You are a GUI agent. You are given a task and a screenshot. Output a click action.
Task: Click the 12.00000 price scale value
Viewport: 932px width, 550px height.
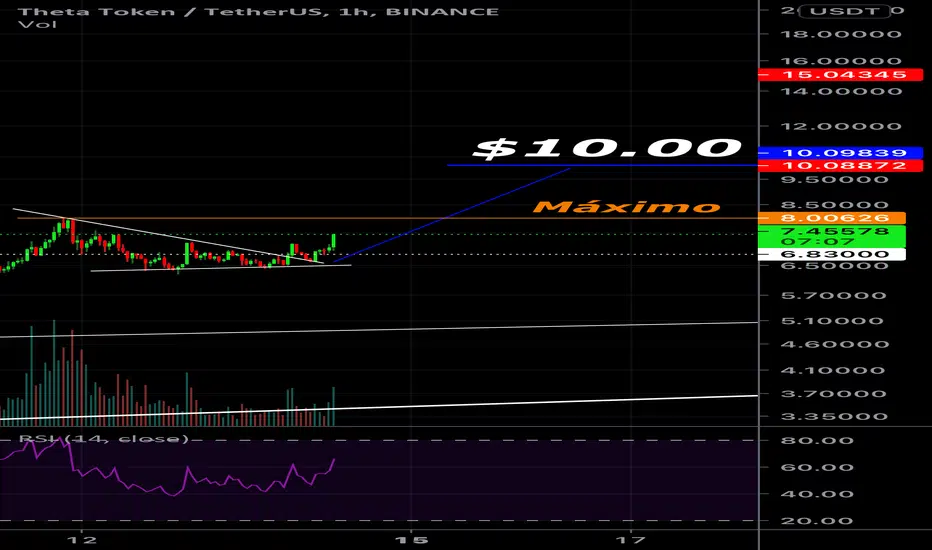tap(840, 126)
